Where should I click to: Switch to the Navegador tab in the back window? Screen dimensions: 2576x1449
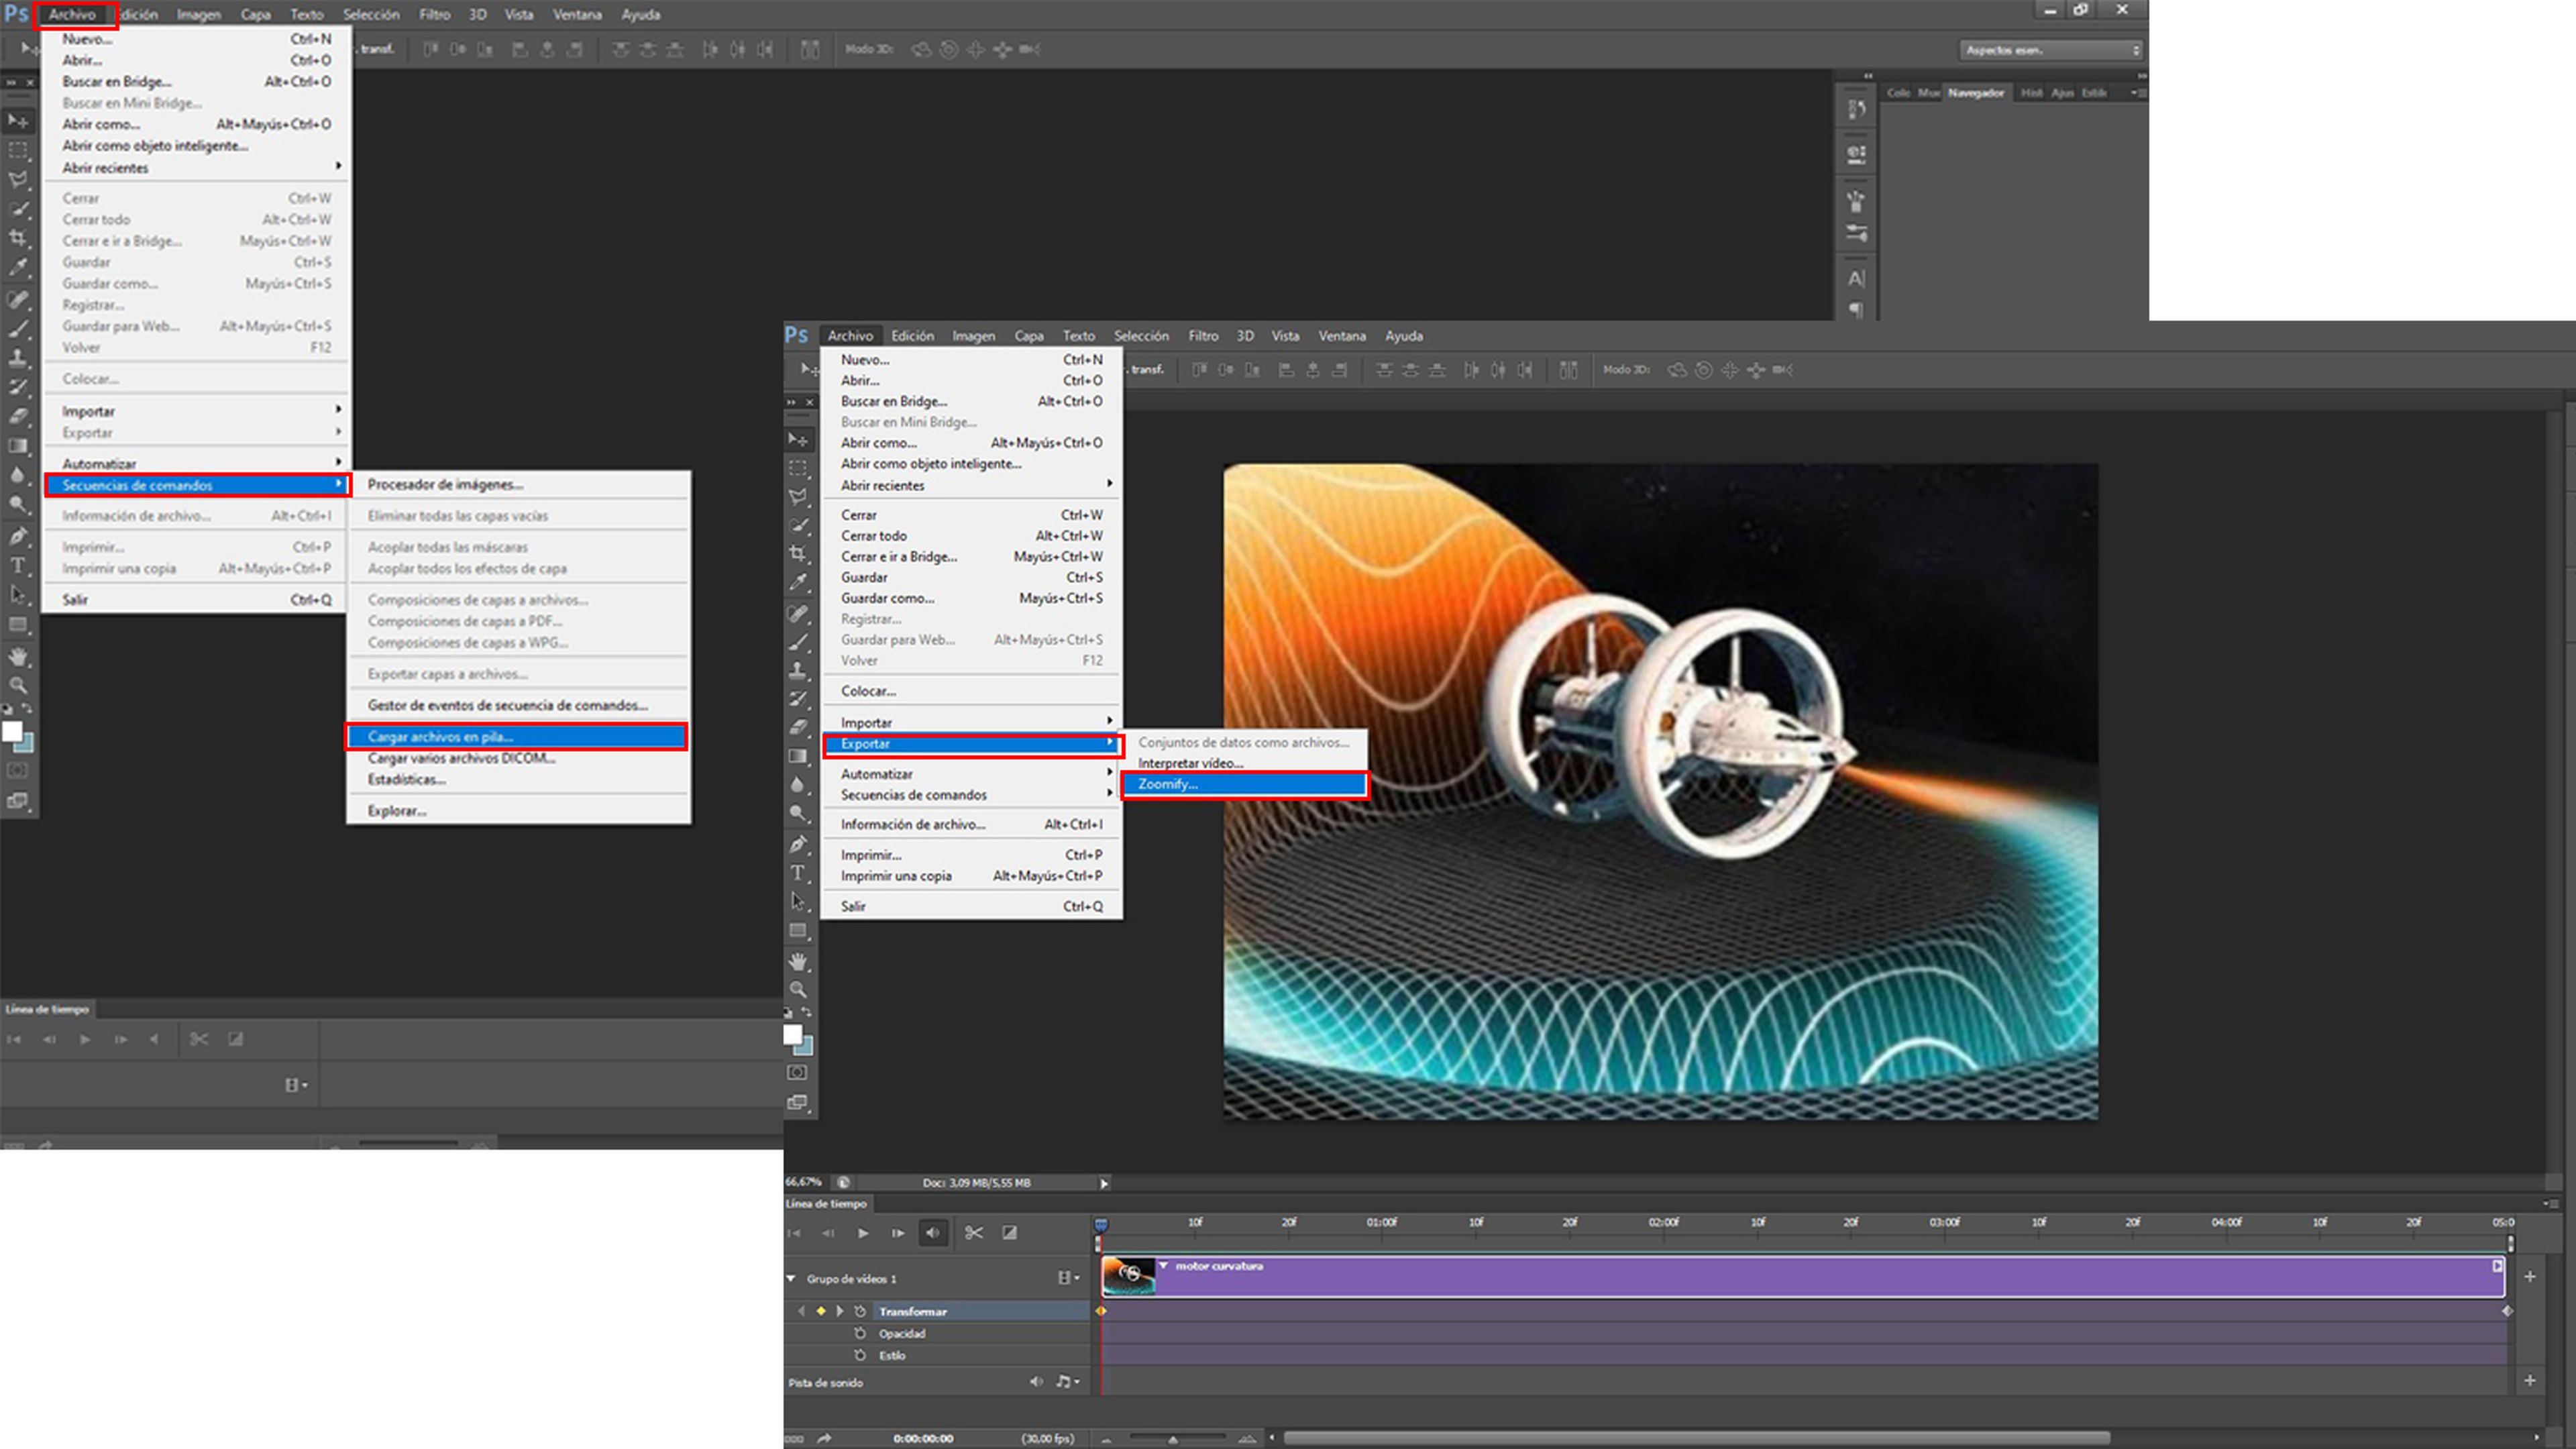pos(1976,93)
